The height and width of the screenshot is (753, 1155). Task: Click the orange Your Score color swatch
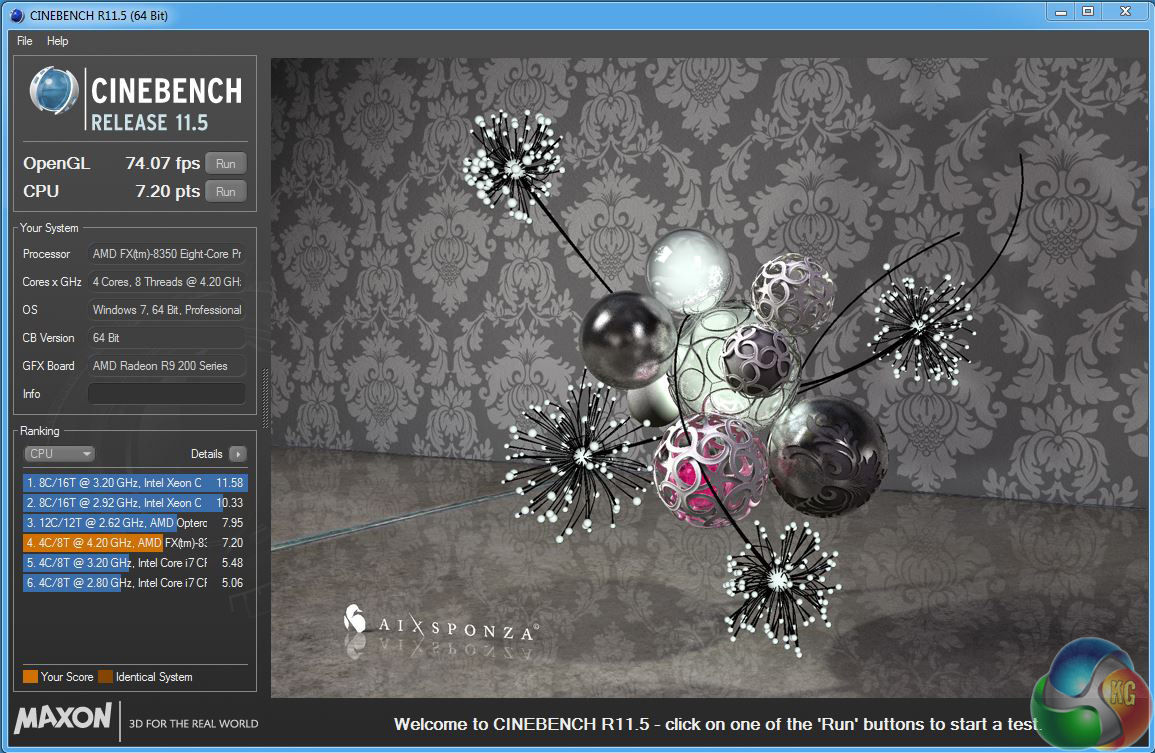pos(30,677)
